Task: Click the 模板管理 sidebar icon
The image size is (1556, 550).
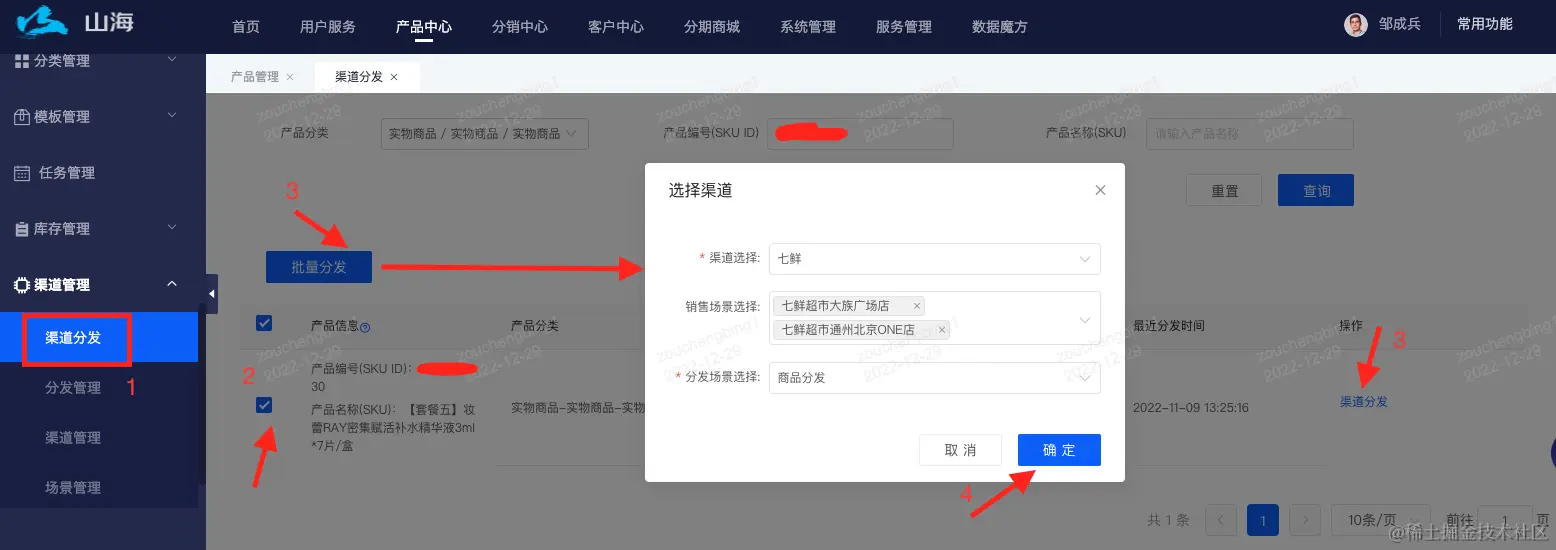Action: tap(22, 117)
